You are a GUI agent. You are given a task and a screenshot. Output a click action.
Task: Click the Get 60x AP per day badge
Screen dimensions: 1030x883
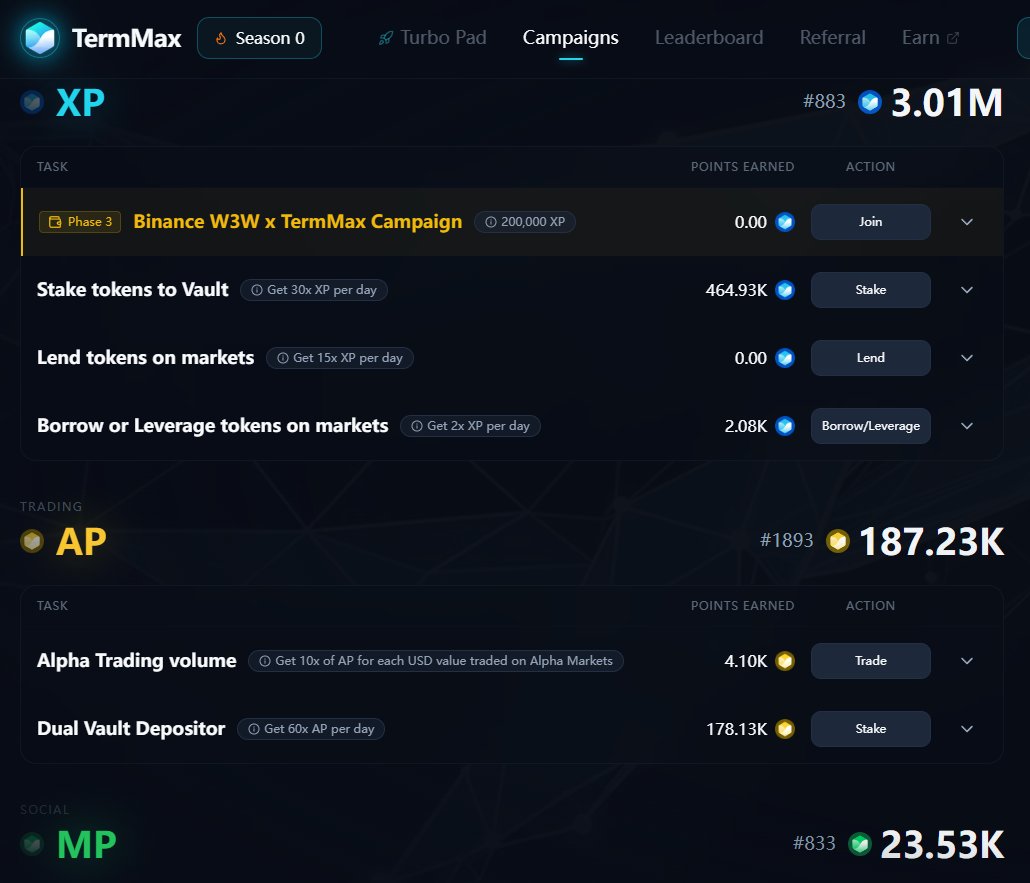point(311,729)
